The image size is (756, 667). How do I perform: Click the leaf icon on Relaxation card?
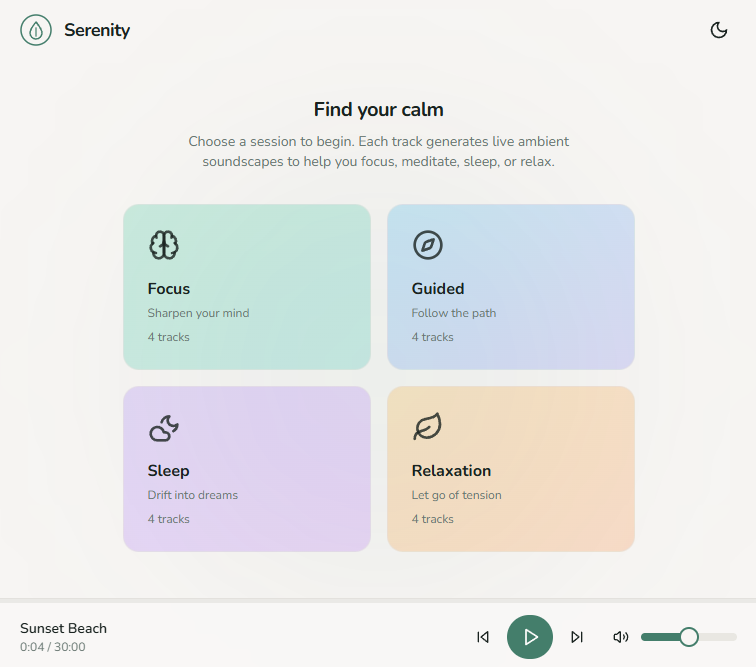tap(428, 426)
